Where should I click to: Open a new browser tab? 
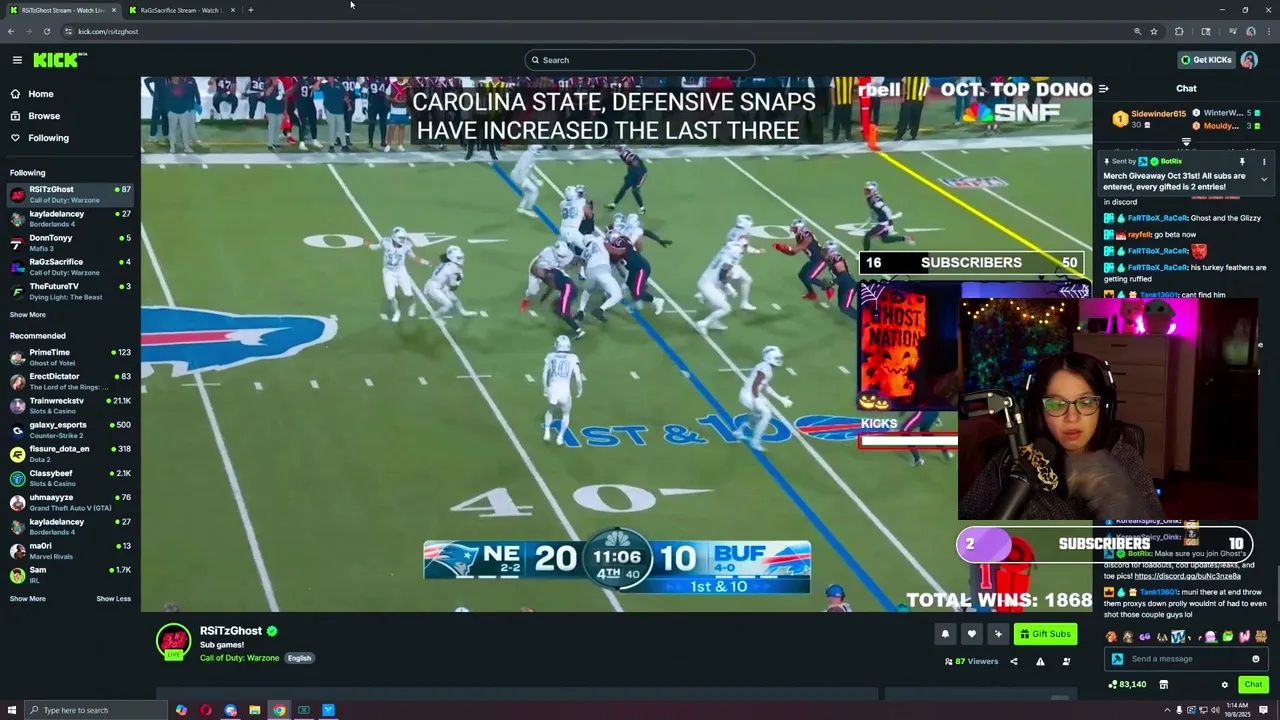[x=250, y=10]
